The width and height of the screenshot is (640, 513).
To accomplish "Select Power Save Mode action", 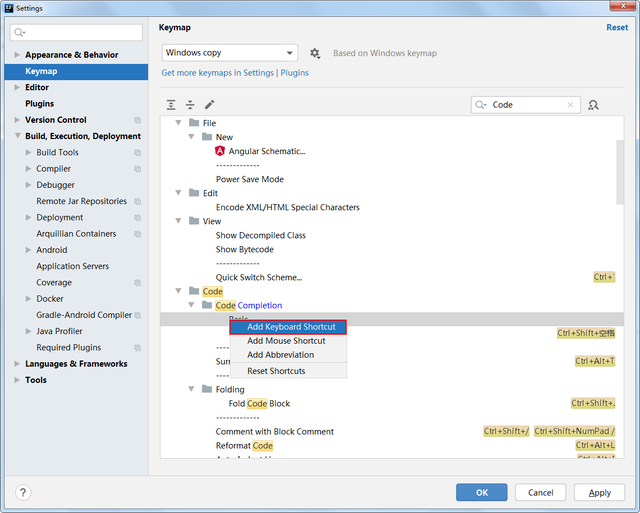I will click(x=250, y=179).
